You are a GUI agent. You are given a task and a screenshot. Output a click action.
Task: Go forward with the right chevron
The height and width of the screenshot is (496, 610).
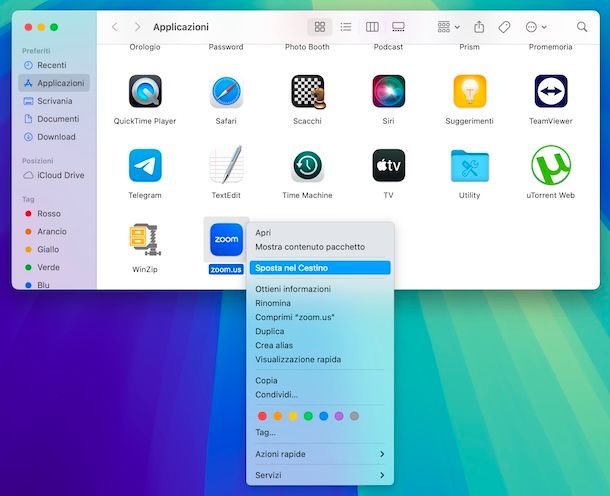pos(137,27)
